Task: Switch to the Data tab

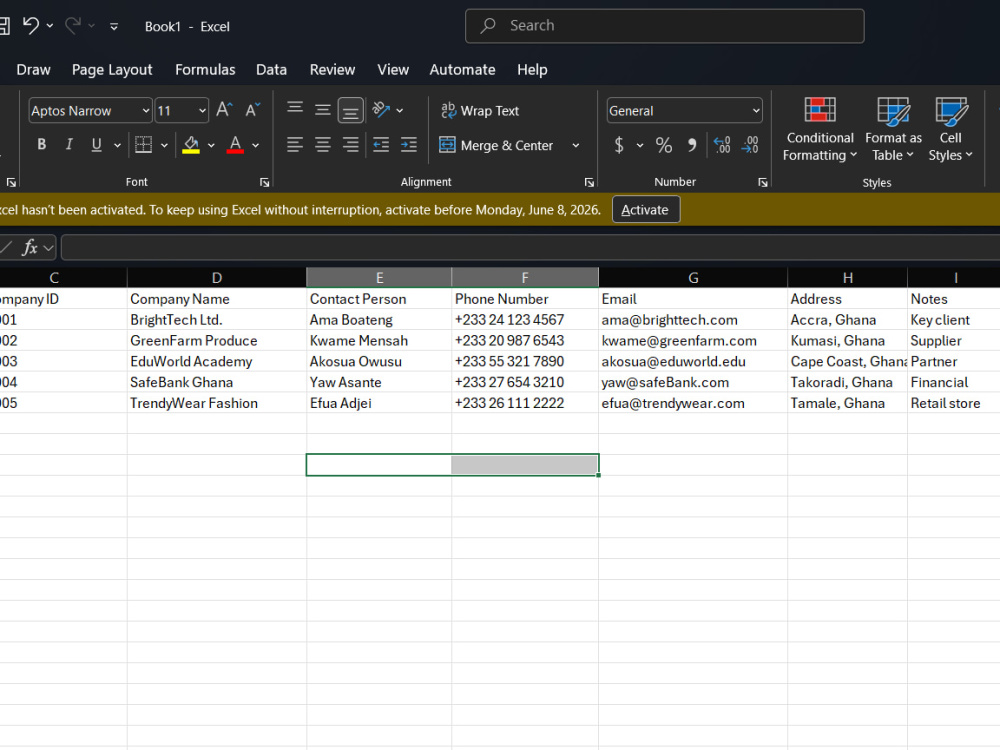Action: [271, 70]
